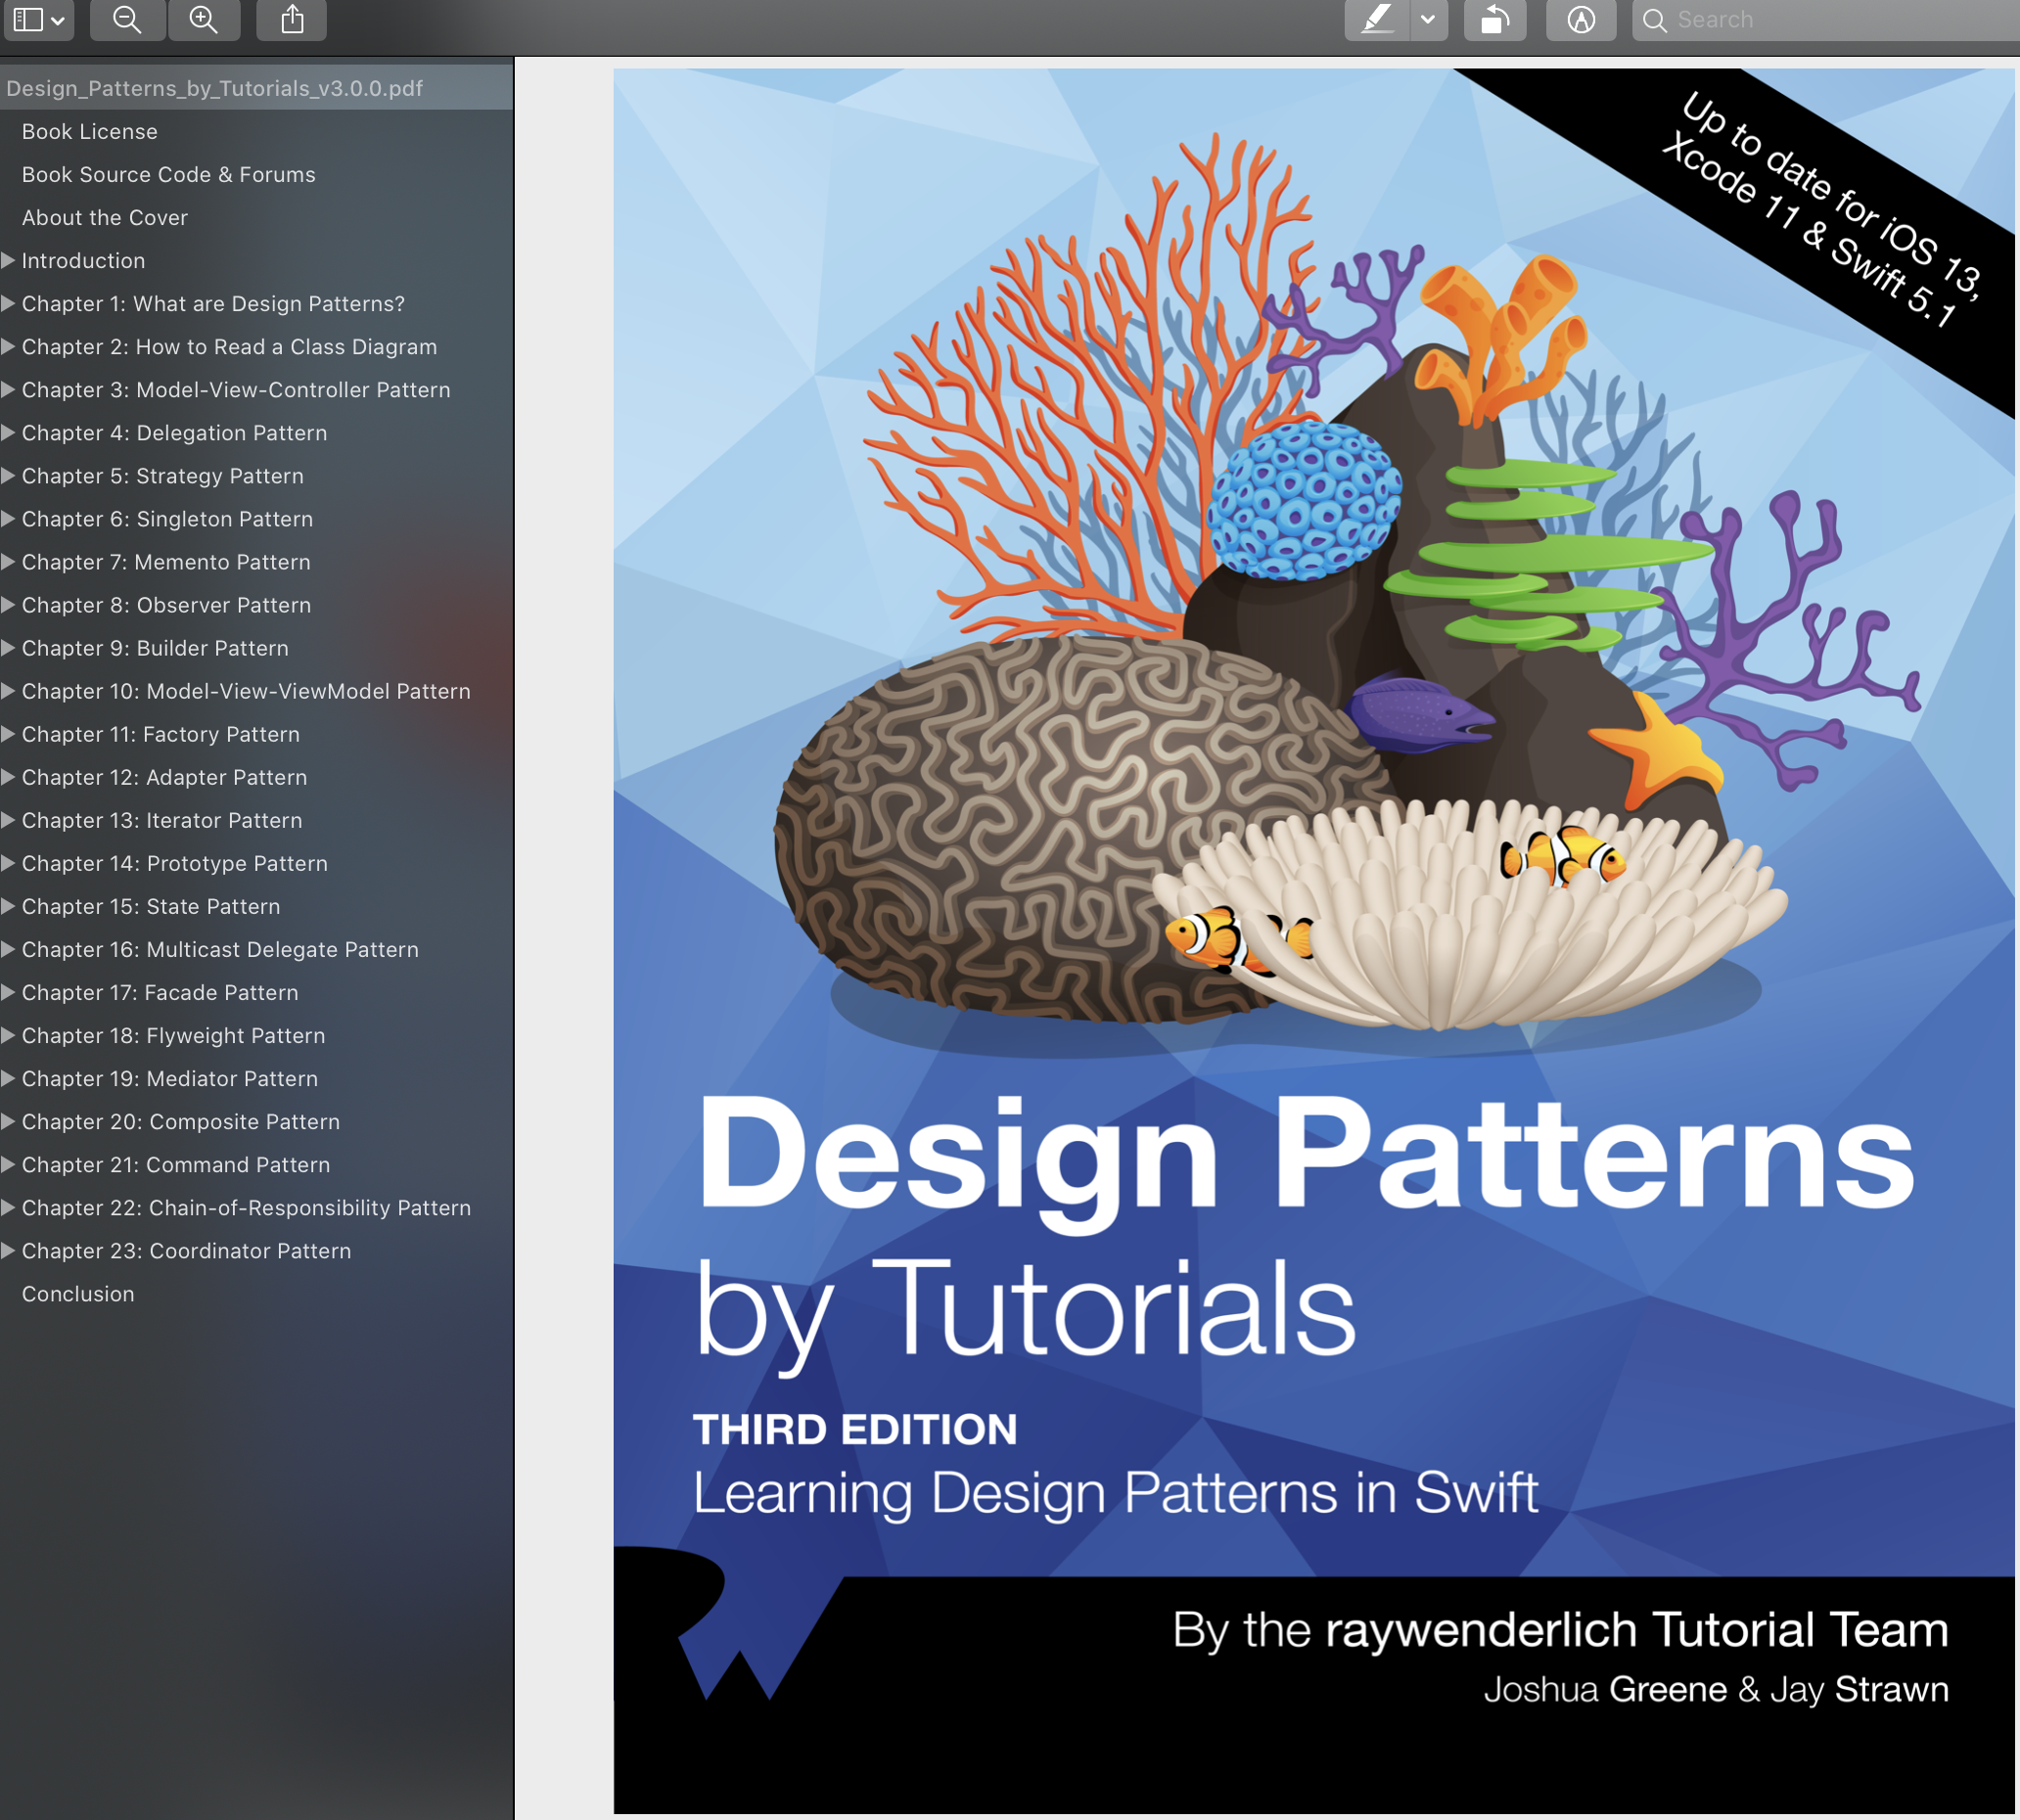Go to About the Cover section
Viewport: 2020px width, 1820px height.
tap(105, 217)
